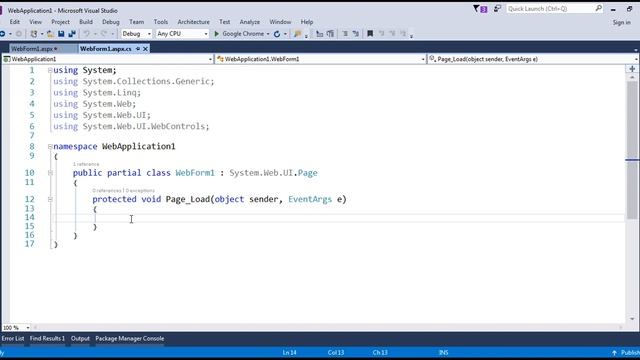Open the Build menu
This screenshot has width=640, height=360.
click(x=86, y=22)
